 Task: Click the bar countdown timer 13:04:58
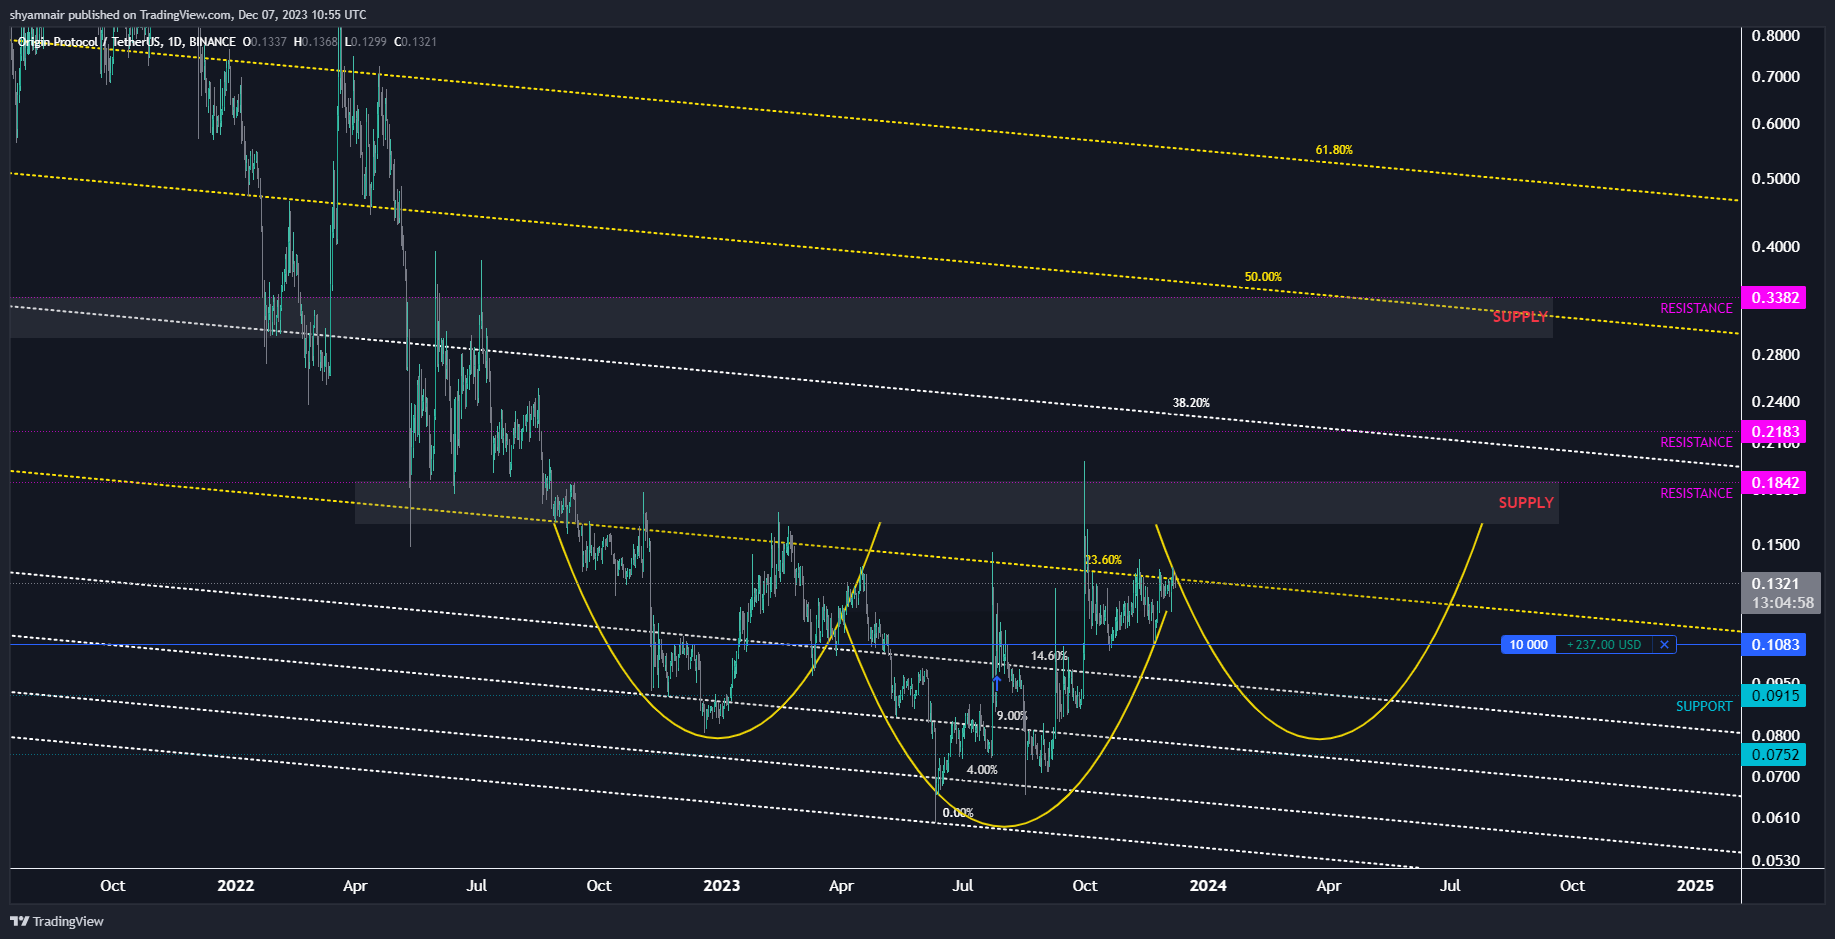tap(1782, 603)
